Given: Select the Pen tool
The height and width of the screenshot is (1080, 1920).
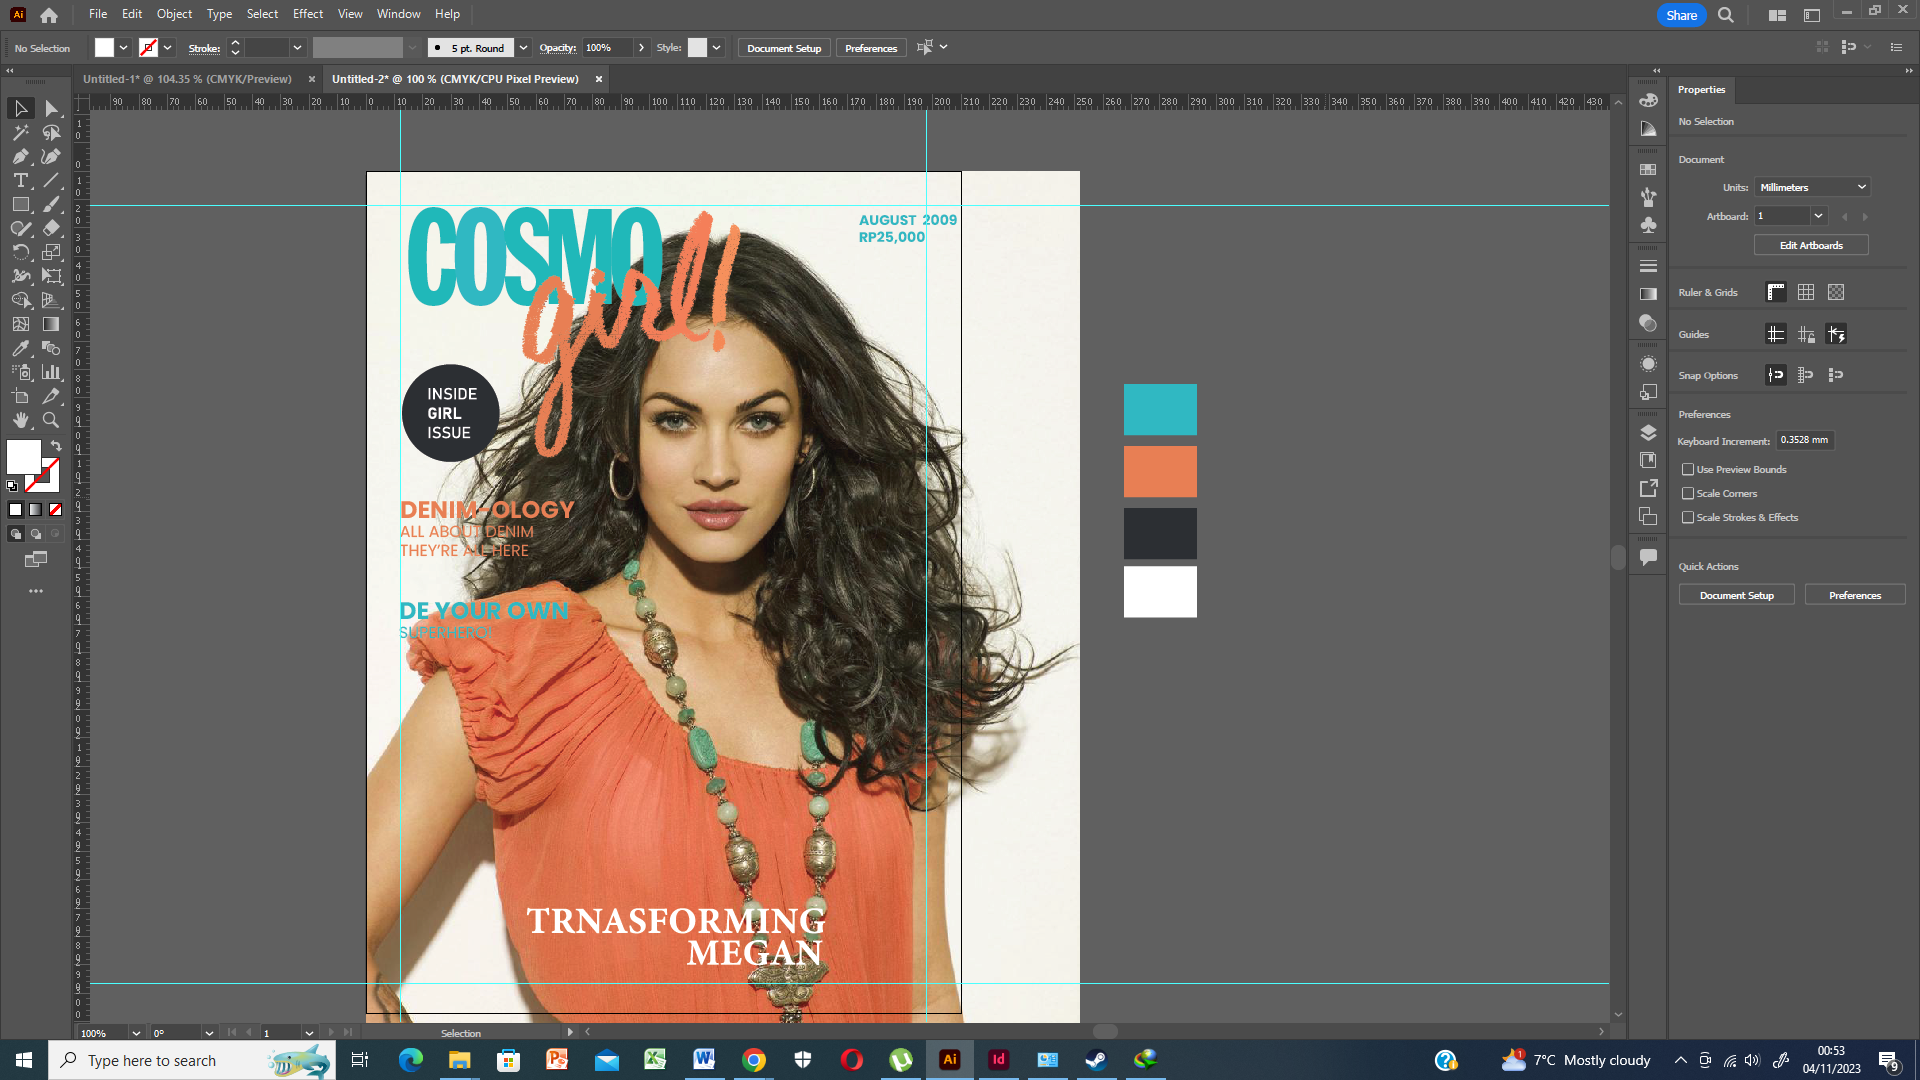Looking at the screenshot, I should (x=20, y=156).
